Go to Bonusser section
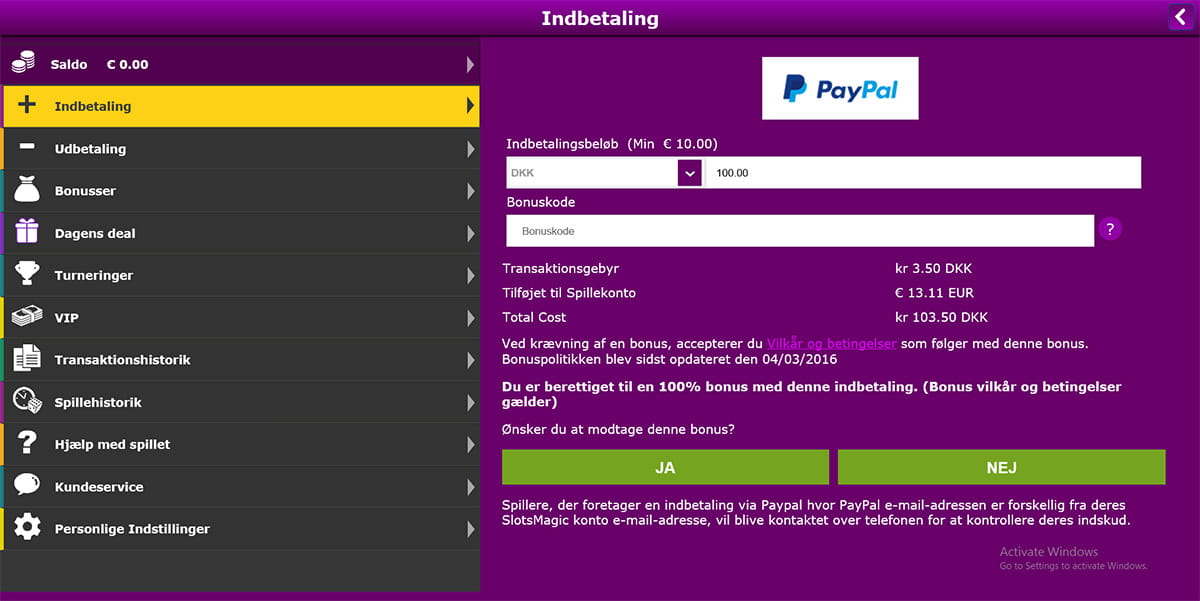The width and height of the screenshot is (1200, 601). (x=241, y=191)
